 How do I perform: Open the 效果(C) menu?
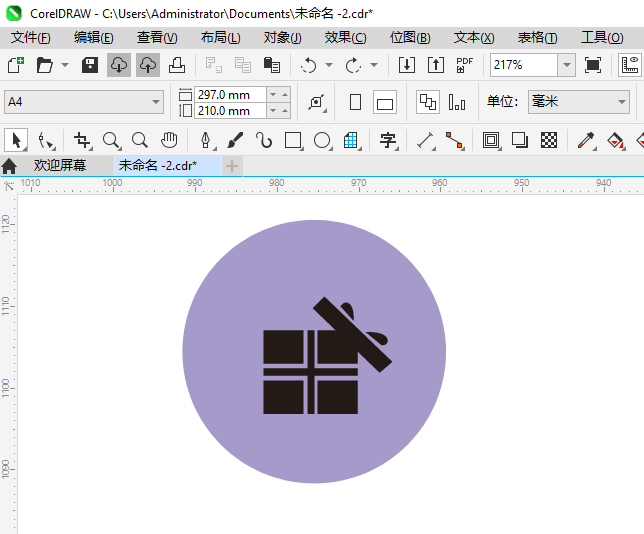tap(345, 38)
